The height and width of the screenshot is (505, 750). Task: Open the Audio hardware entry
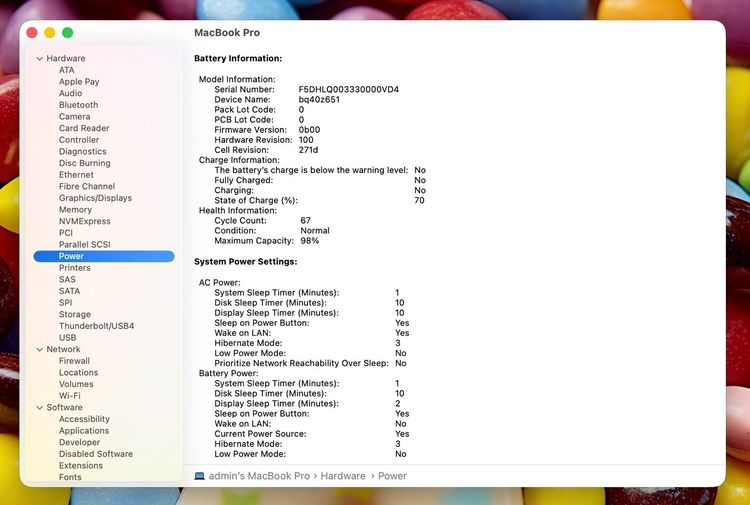point(70,93)
